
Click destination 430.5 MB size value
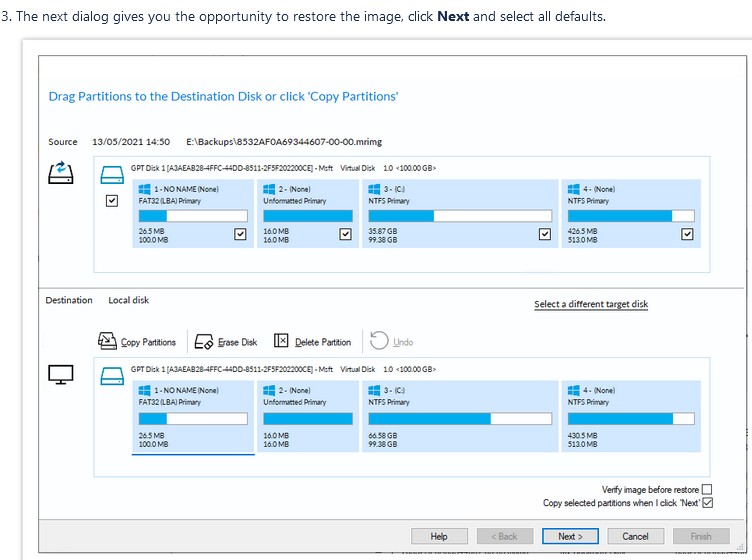click(583, 435)
